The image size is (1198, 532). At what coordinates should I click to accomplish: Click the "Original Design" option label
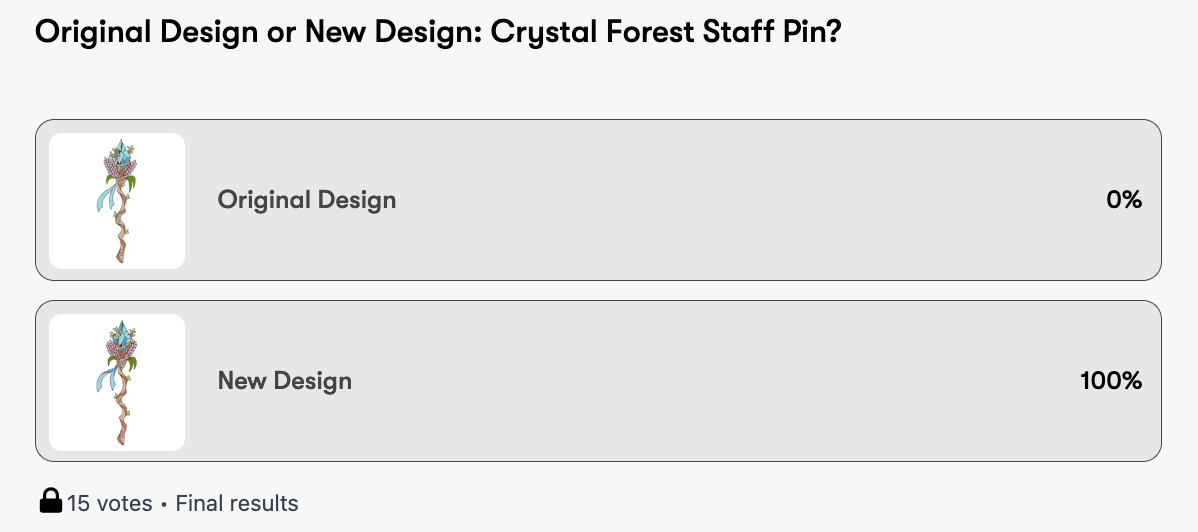307,200
